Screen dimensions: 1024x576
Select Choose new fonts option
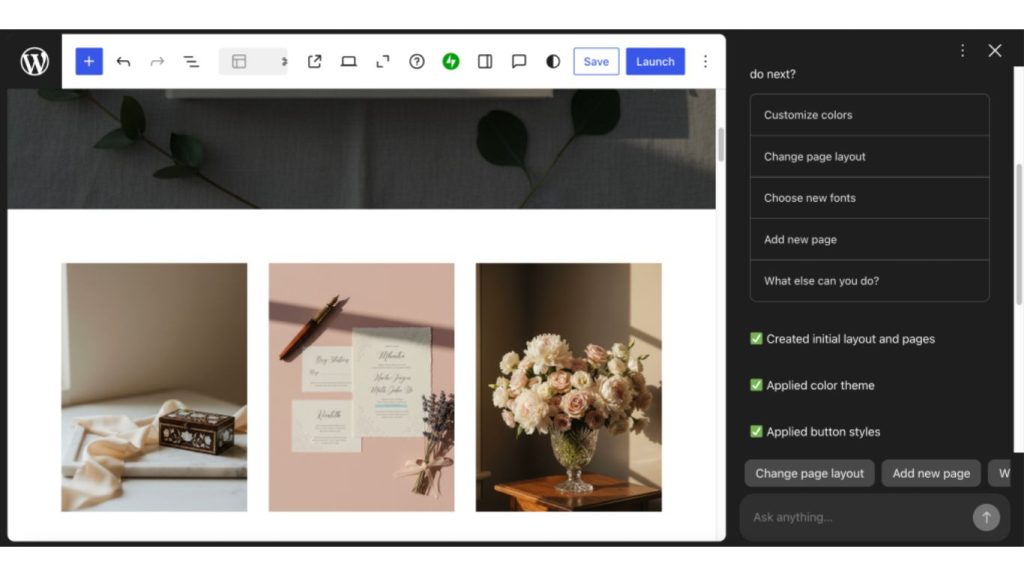[869, 197]
